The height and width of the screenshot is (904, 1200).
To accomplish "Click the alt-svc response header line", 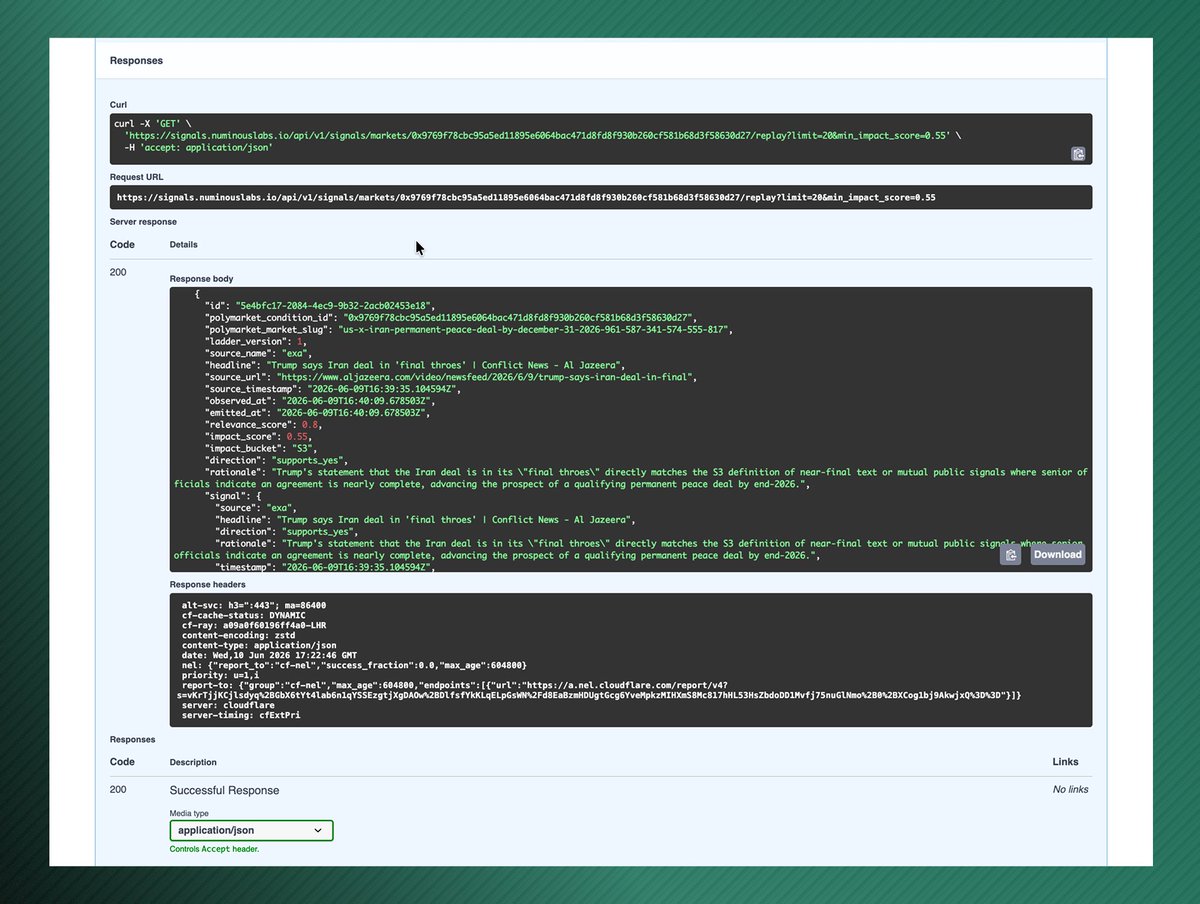I will (x=254, y=605).
